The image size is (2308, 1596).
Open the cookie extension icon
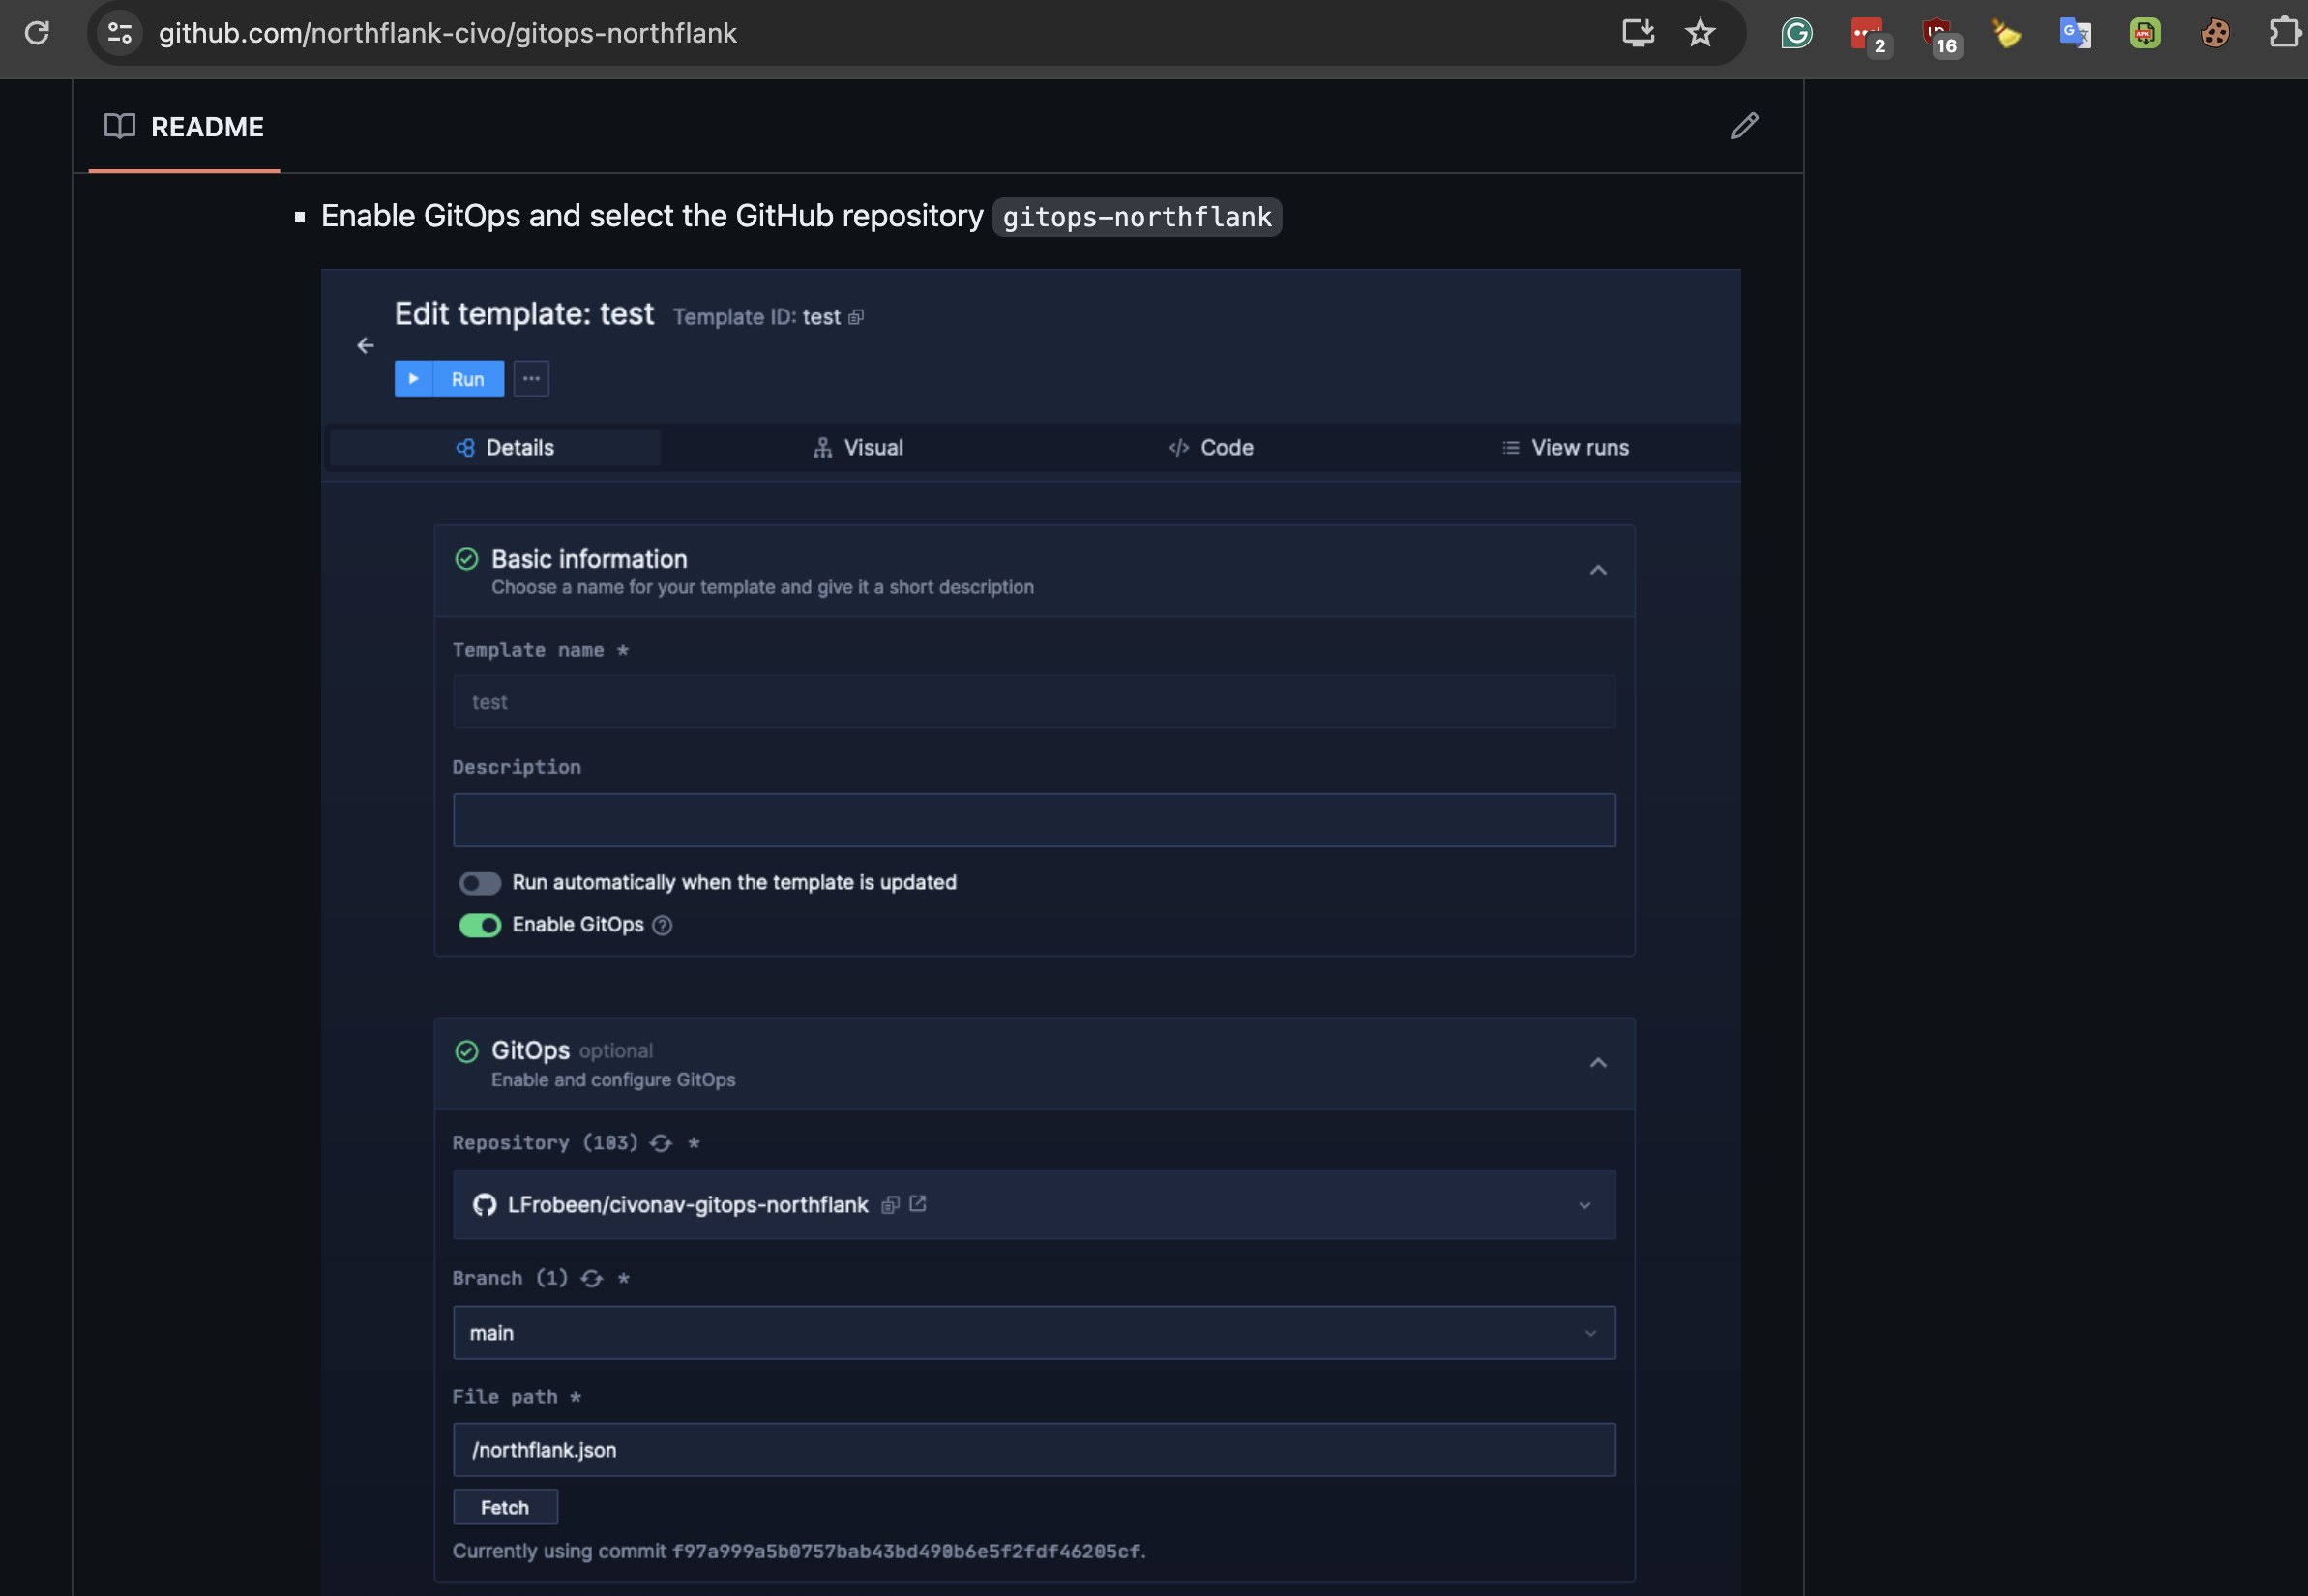[x=2215, y=33]
